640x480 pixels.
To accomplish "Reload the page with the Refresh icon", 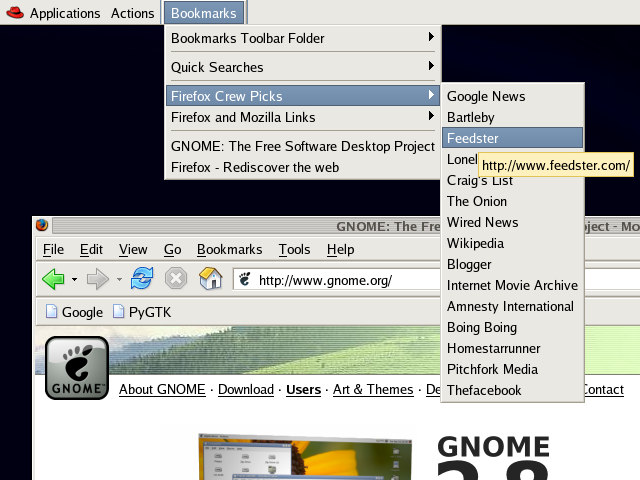I will point(142,279).
